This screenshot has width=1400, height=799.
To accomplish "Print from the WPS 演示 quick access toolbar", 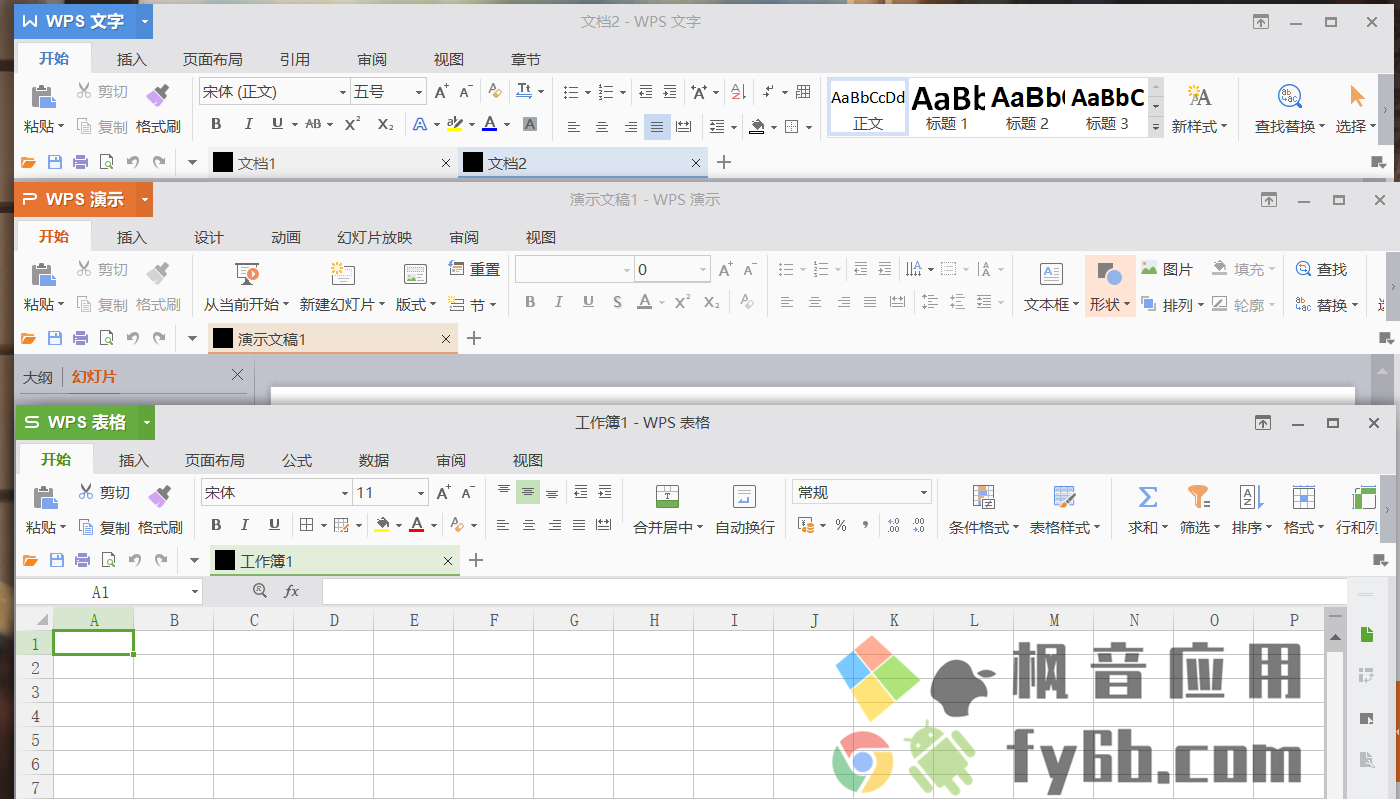I will point(81,338).
